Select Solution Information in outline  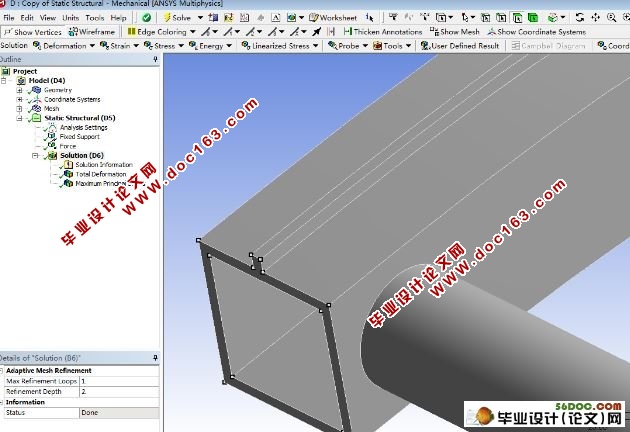click(x=104, y=165)
